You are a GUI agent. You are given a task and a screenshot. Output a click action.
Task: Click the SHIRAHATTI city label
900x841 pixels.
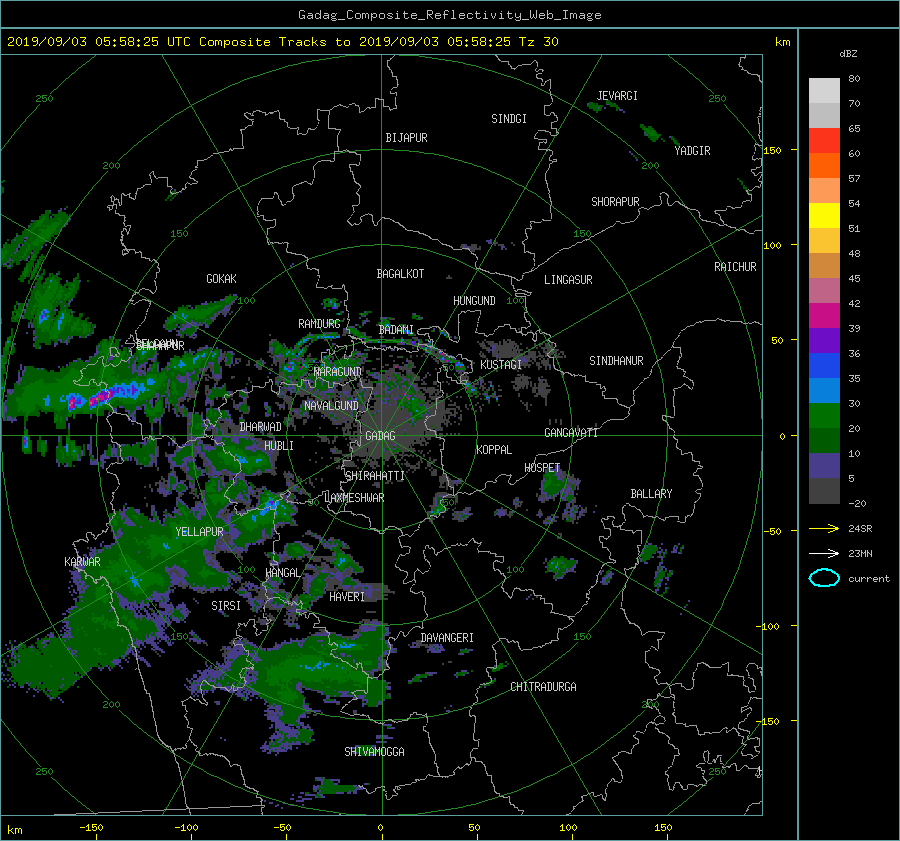[x=375, y=476]
